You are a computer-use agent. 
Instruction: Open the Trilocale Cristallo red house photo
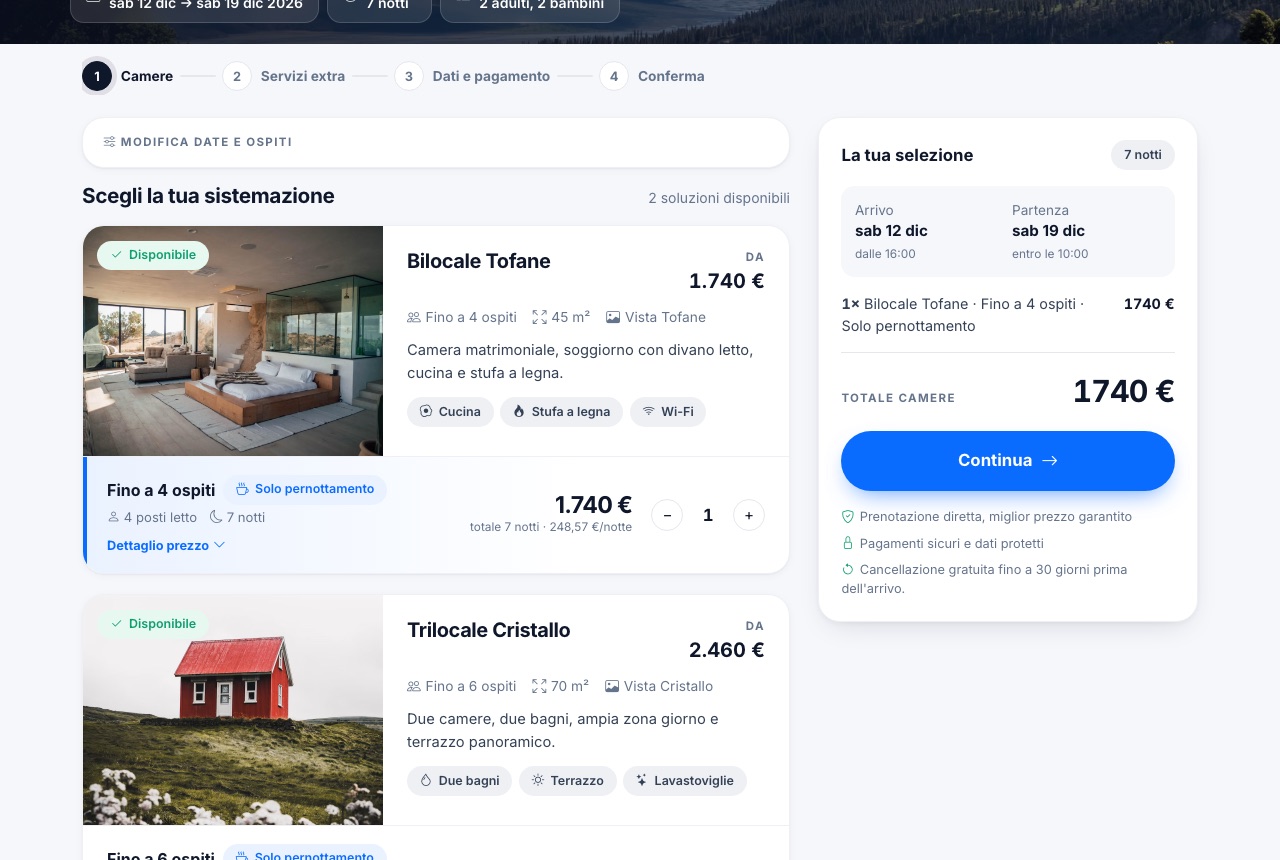(x=233, y=710)
